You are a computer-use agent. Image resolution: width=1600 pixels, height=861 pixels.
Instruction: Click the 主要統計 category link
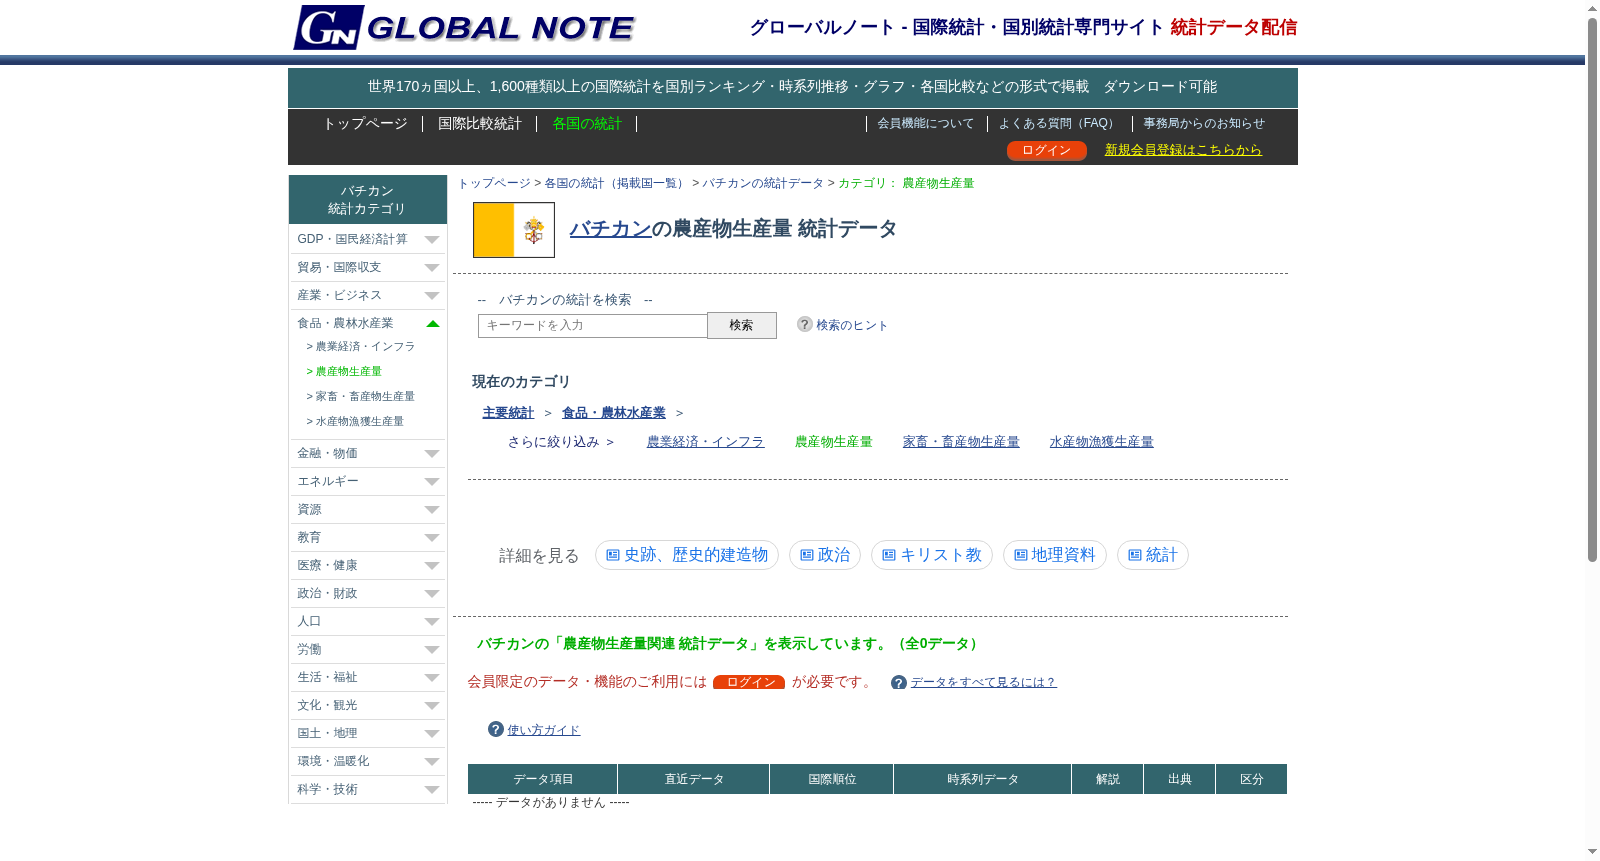point(508,413)
